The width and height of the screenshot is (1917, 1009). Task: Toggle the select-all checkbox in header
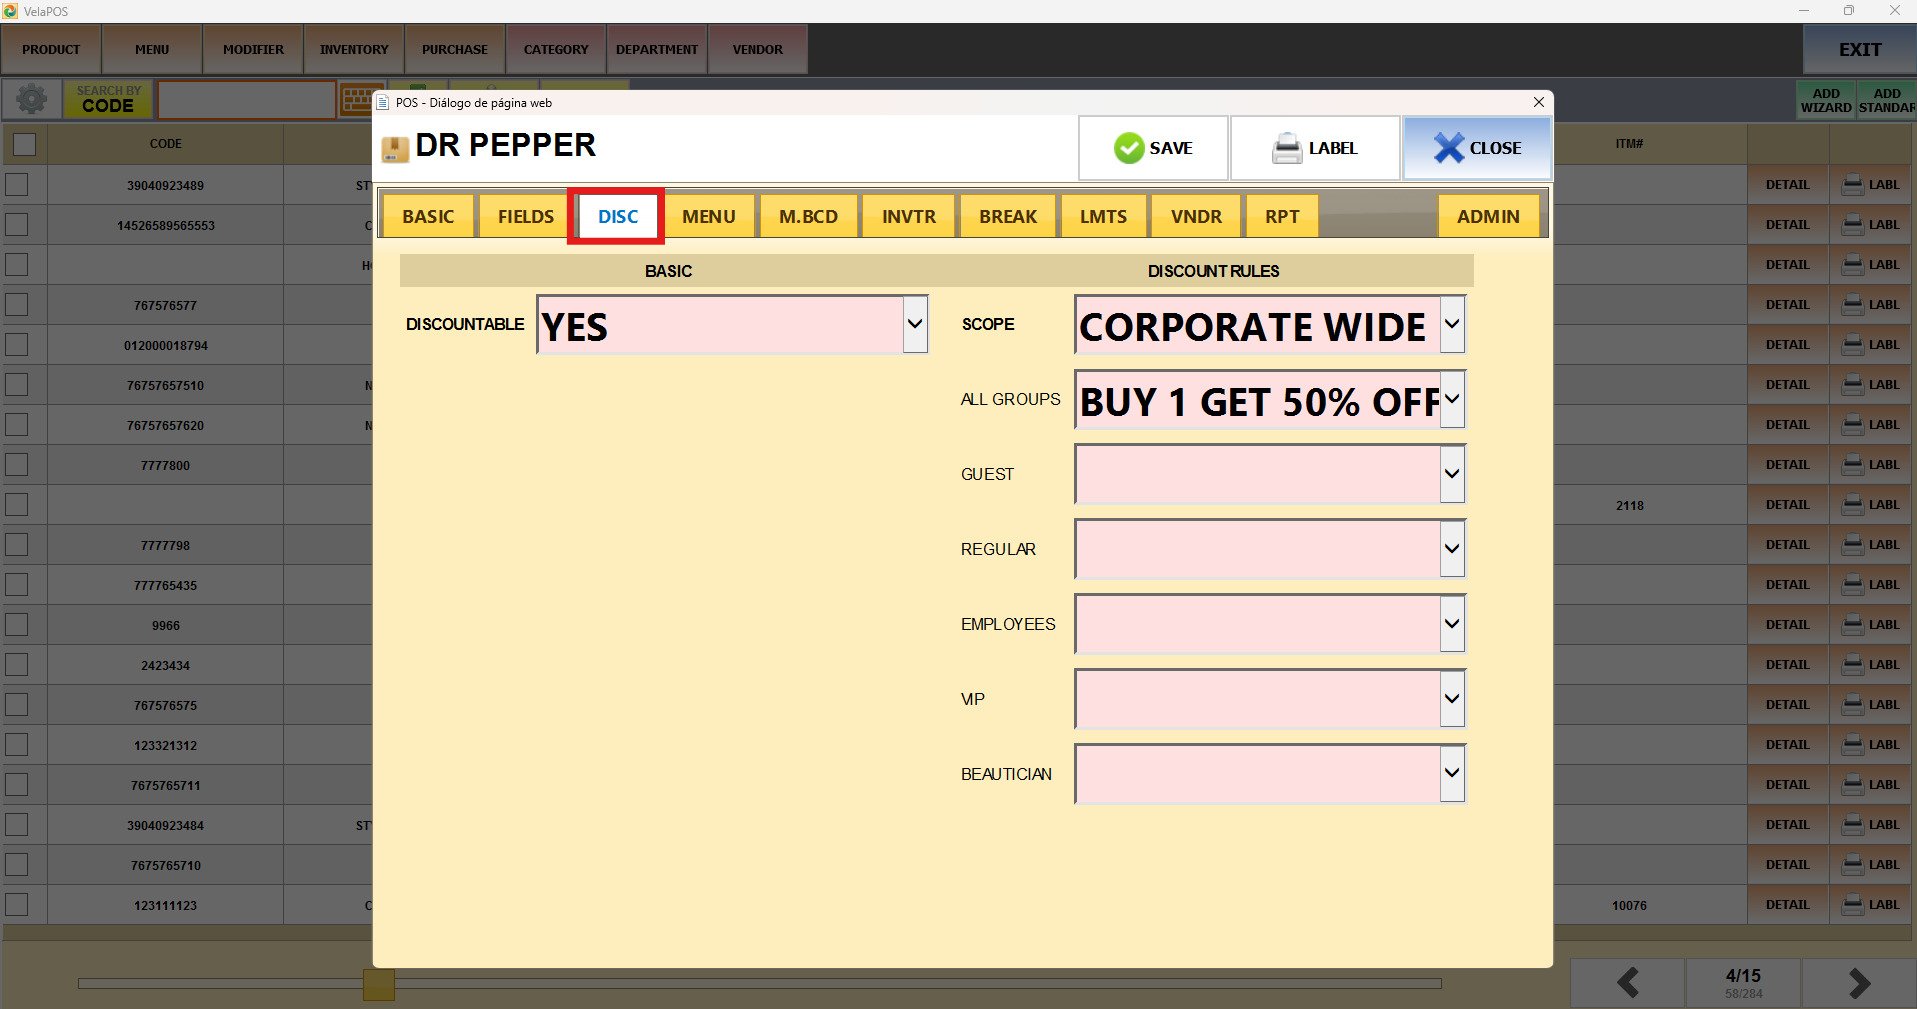[x=24, y=144]
